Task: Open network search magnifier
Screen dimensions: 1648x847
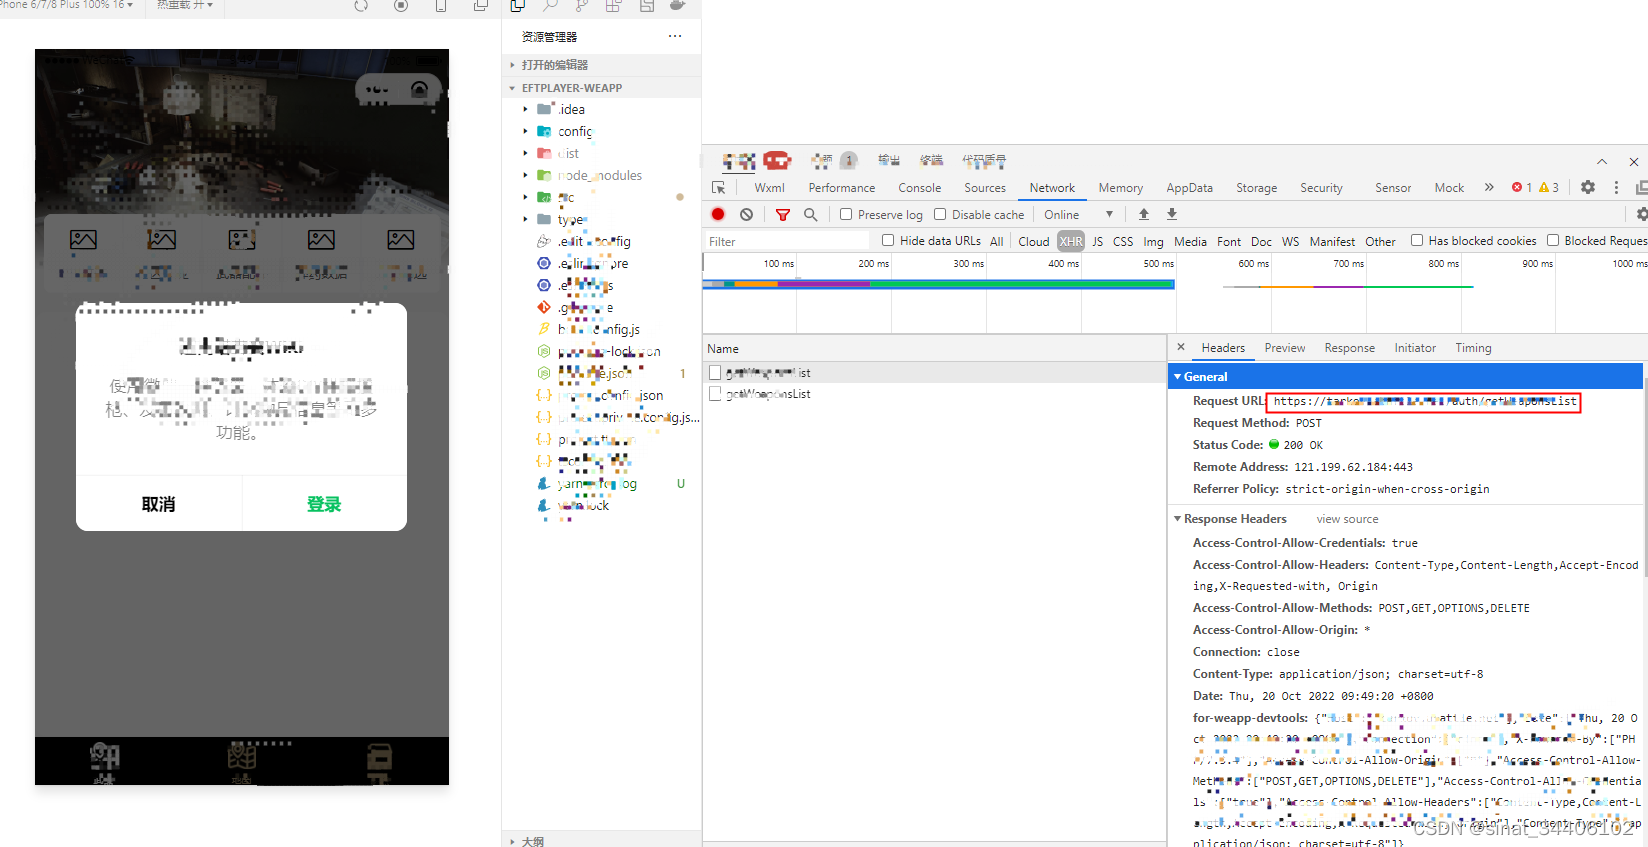Action: (810, 214)
